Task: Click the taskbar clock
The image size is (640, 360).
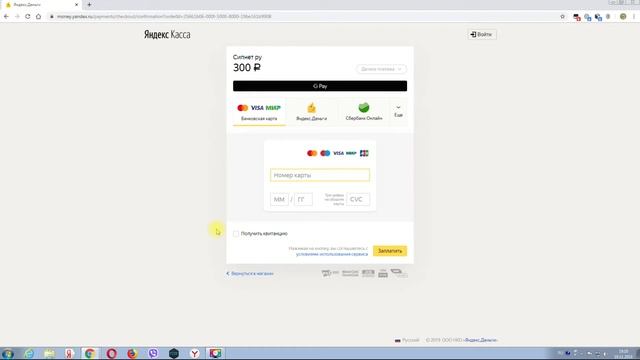Action: (624, 353)
